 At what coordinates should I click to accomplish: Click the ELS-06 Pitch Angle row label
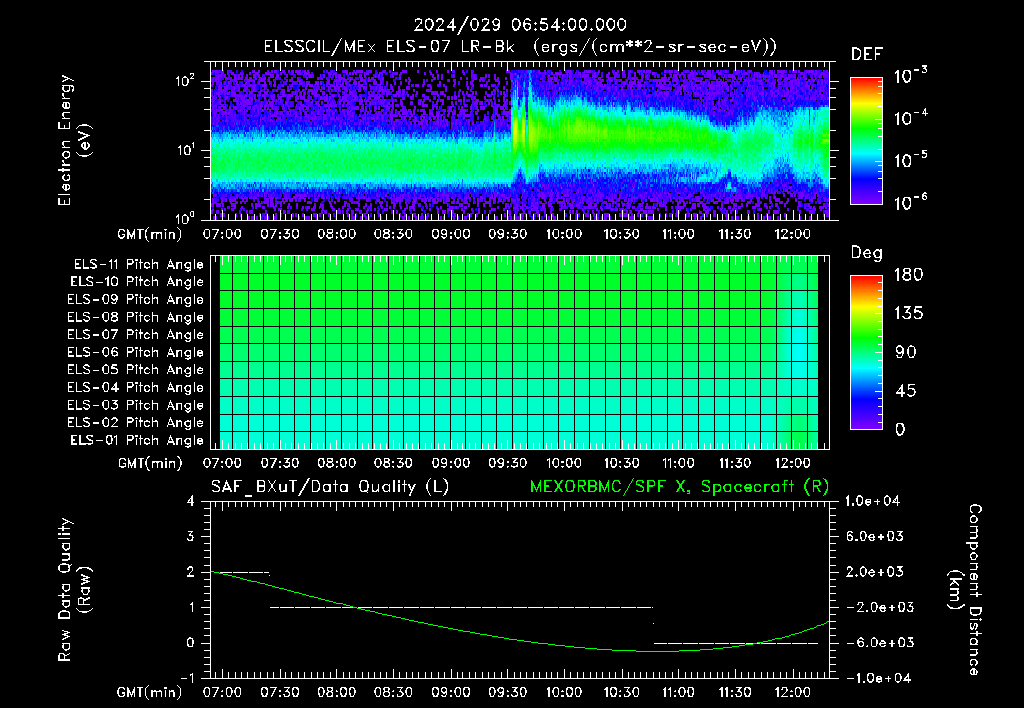click(136, 352)
